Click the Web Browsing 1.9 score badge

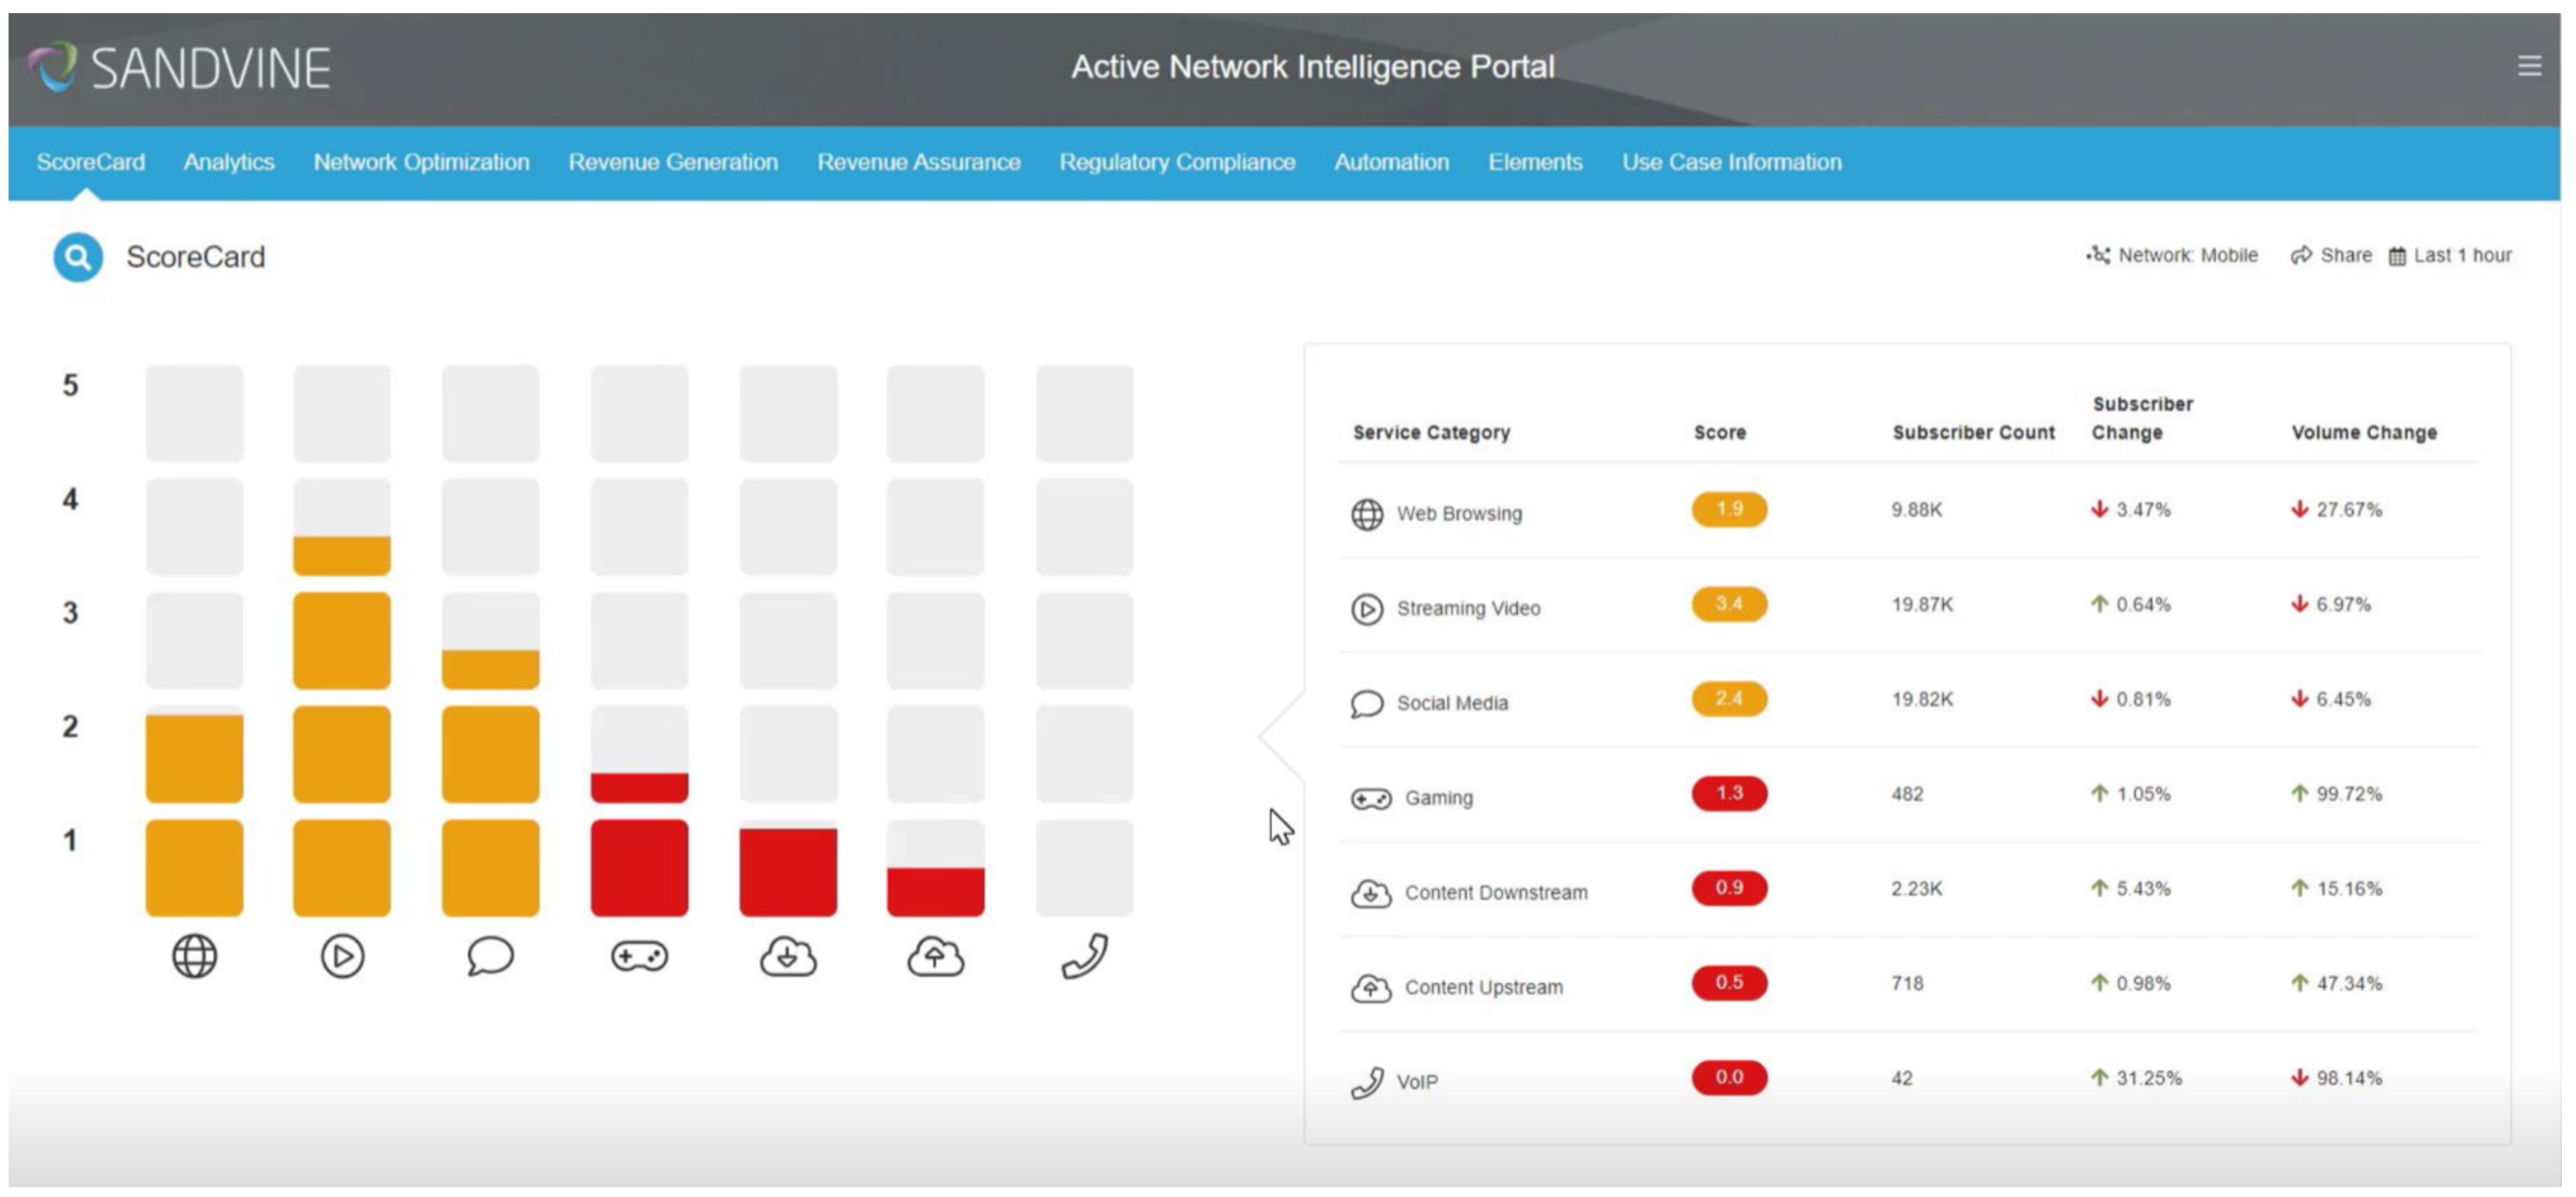coord(1729,510)
